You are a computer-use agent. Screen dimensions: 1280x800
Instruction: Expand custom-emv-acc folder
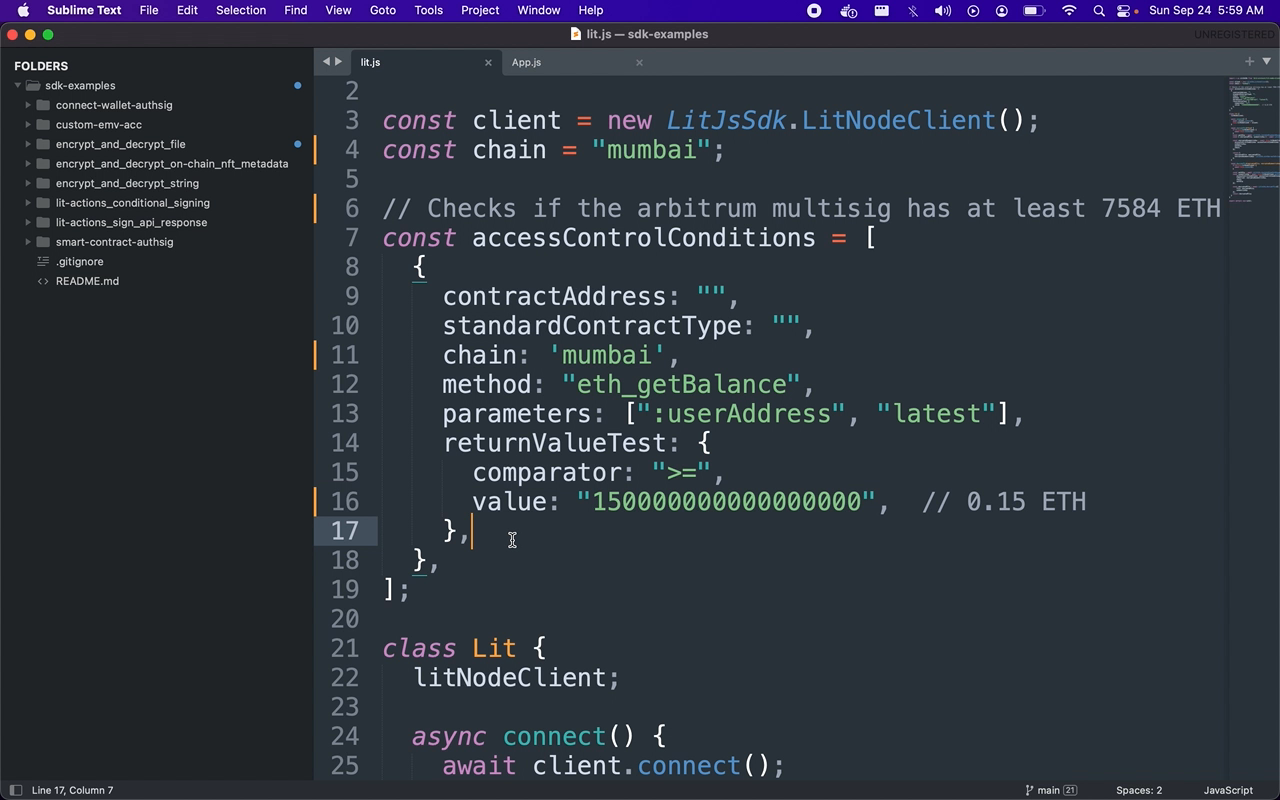pyautogui.click(x=28, y=125)
